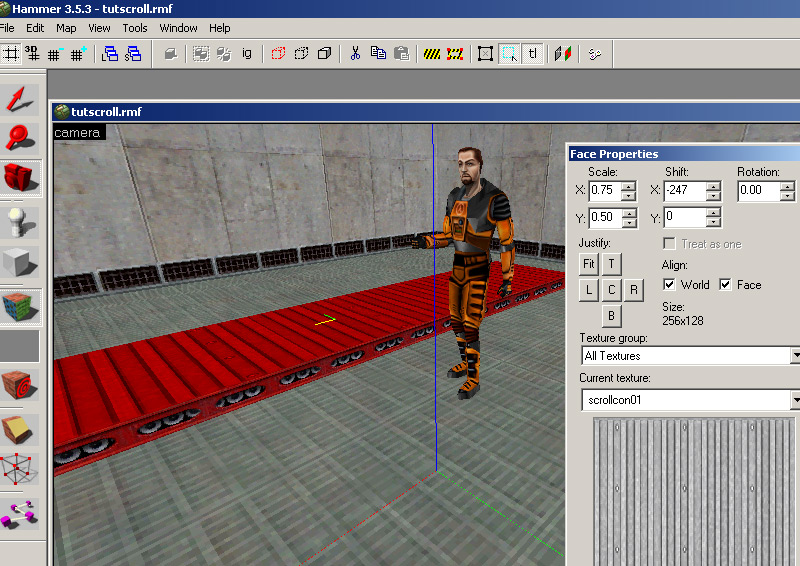Uncheck the World align checkbox
Viewport: 800px width, 566px height.
point(669,284)
